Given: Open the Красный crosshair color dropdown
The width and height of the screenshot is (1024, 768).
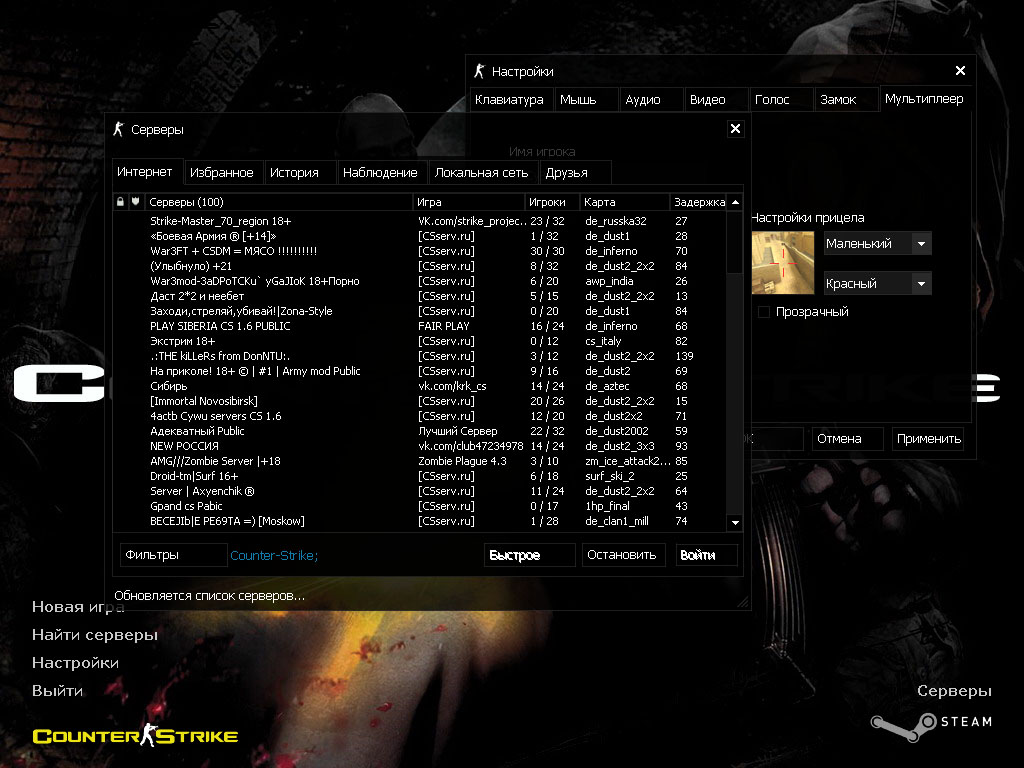Looking at the screenshot, I should [x=877, y=283].
